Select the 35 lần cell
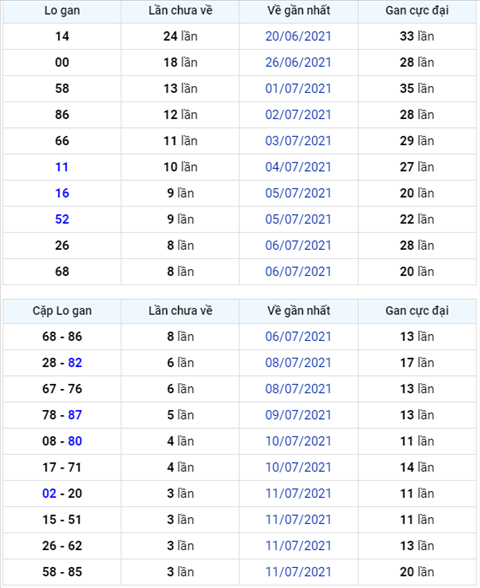Viewport: 480px width, 588px height. [417, 89]
